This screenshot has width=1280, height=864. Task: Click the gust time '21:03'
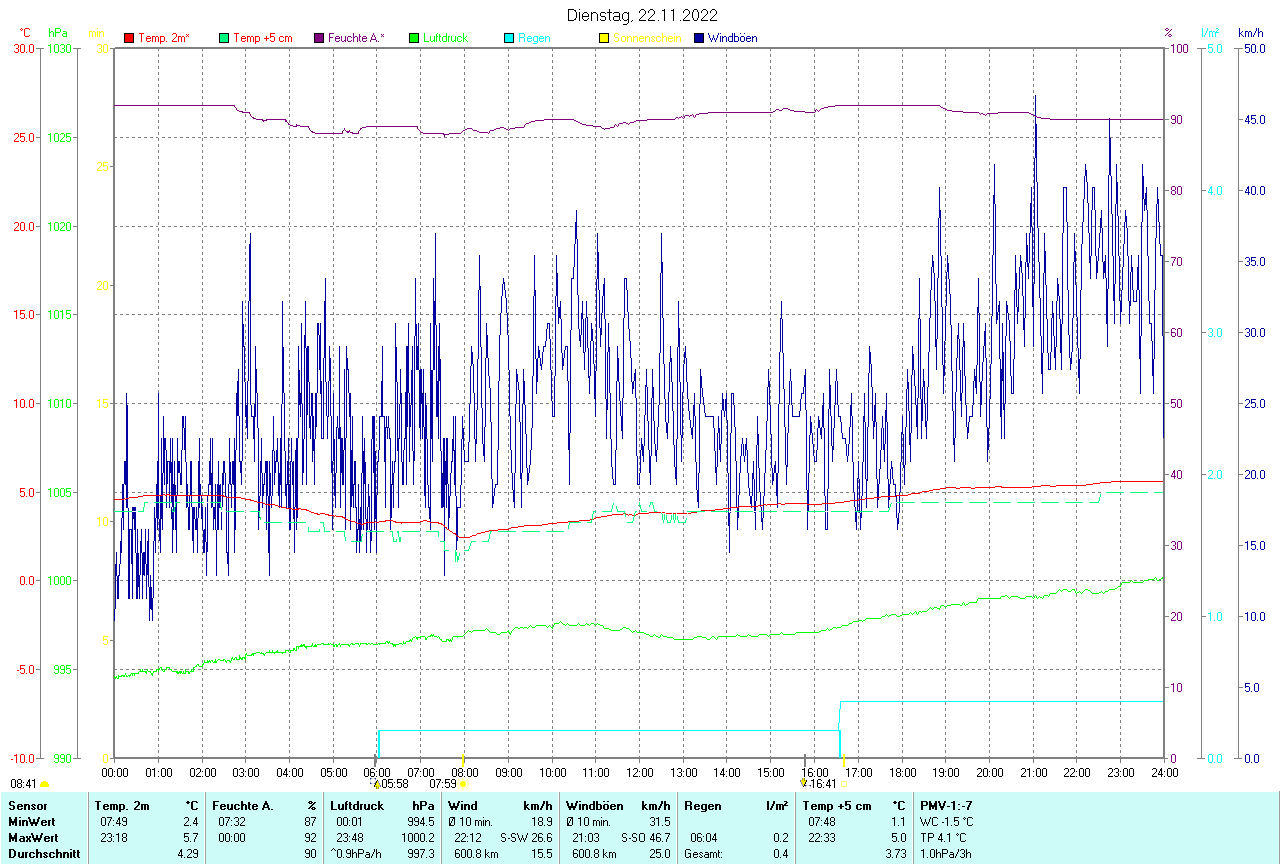tap(588, 838)
